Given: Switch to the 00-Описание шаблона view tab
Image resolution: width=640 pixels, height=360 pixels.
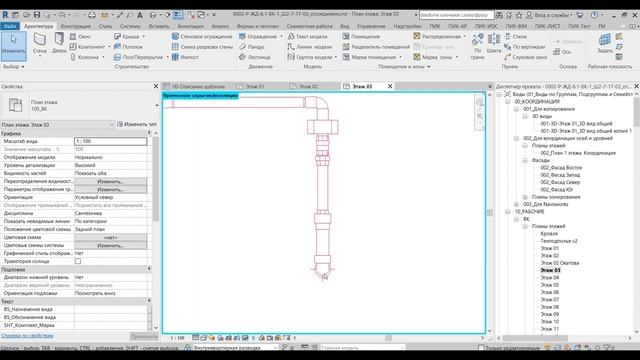Looking at the screenshot, I should [x=198, y=87].
